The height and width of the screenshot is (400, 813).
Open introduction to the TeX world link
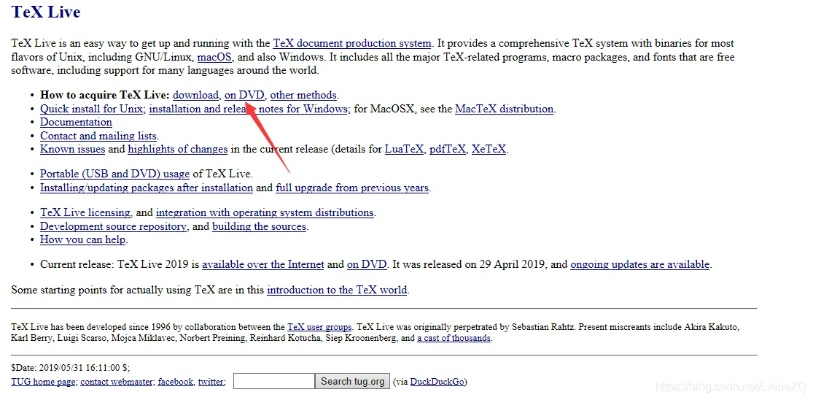337,290
